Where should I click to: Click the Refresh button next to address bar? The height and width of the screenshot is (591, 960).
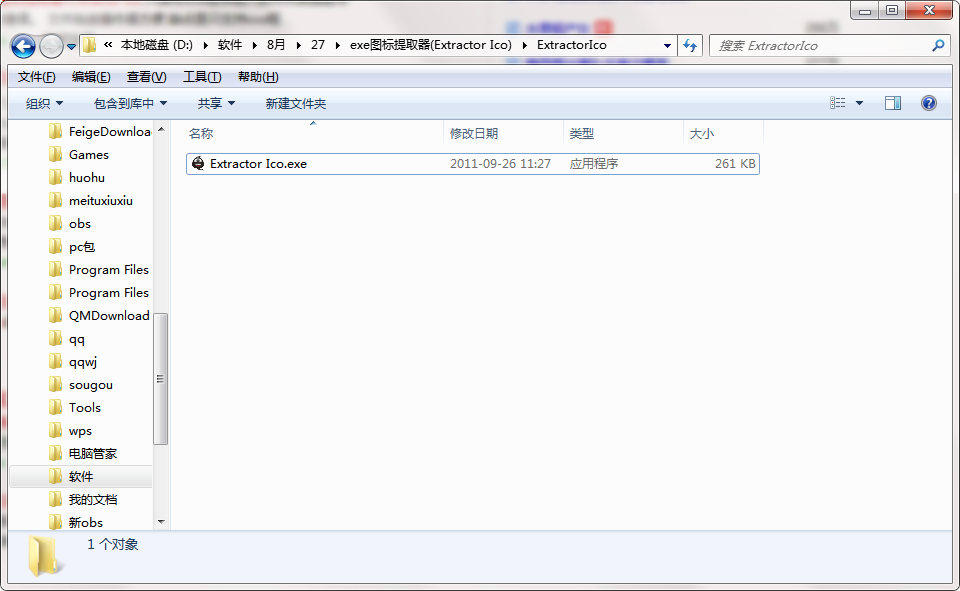[x=690, y=45]
